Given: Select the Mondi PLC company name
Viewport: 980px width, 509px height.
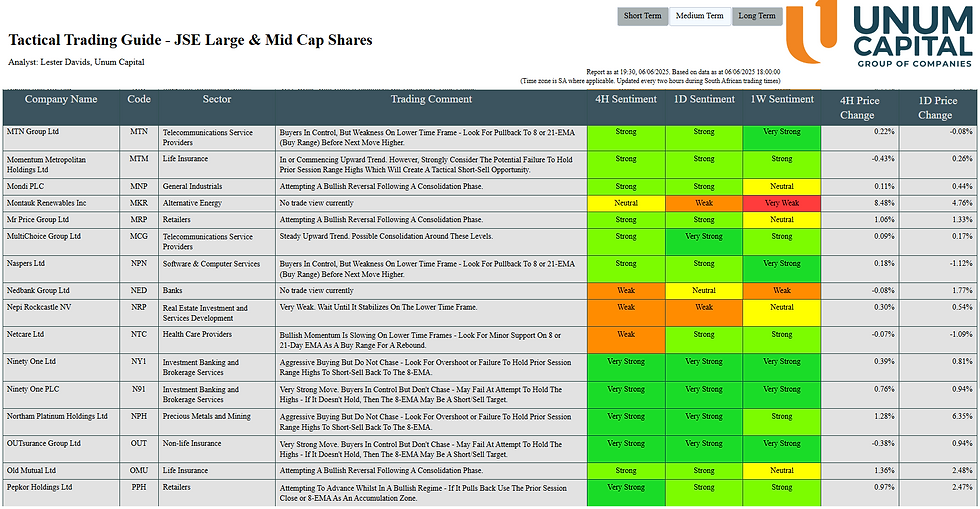Looking at the screenshot, I should point(26,186).
